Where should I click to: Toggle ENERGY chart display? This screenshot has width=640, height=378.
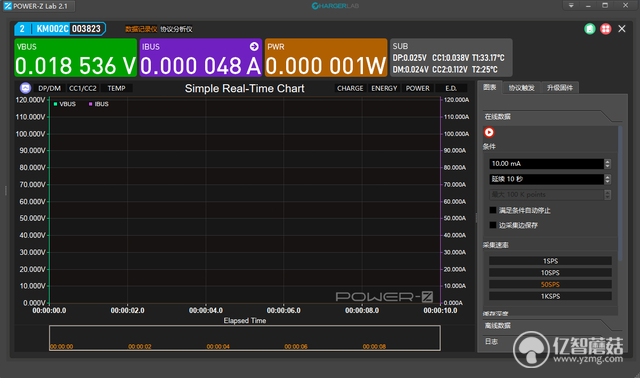tap(384, 88)
